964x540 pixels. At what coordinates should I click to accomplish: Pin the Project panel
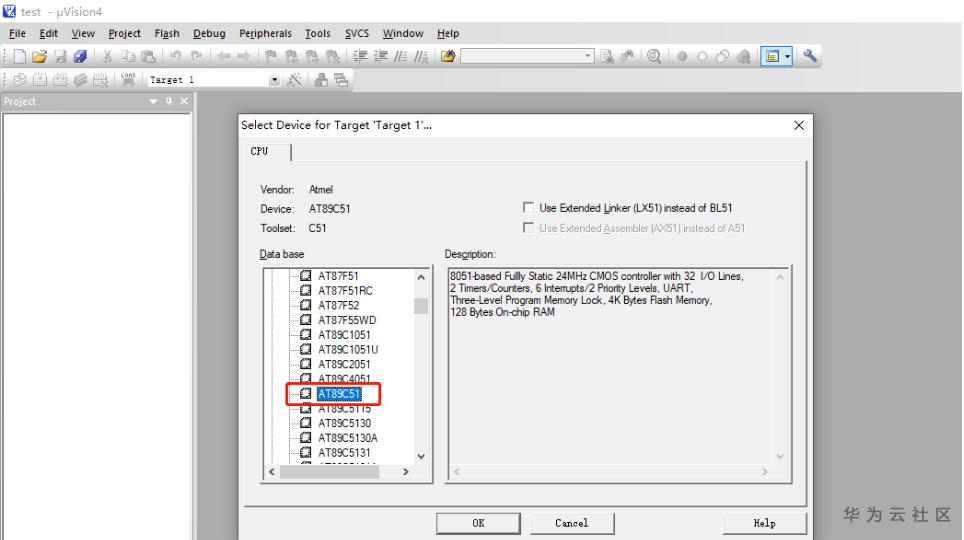click(x=168, y=101)
